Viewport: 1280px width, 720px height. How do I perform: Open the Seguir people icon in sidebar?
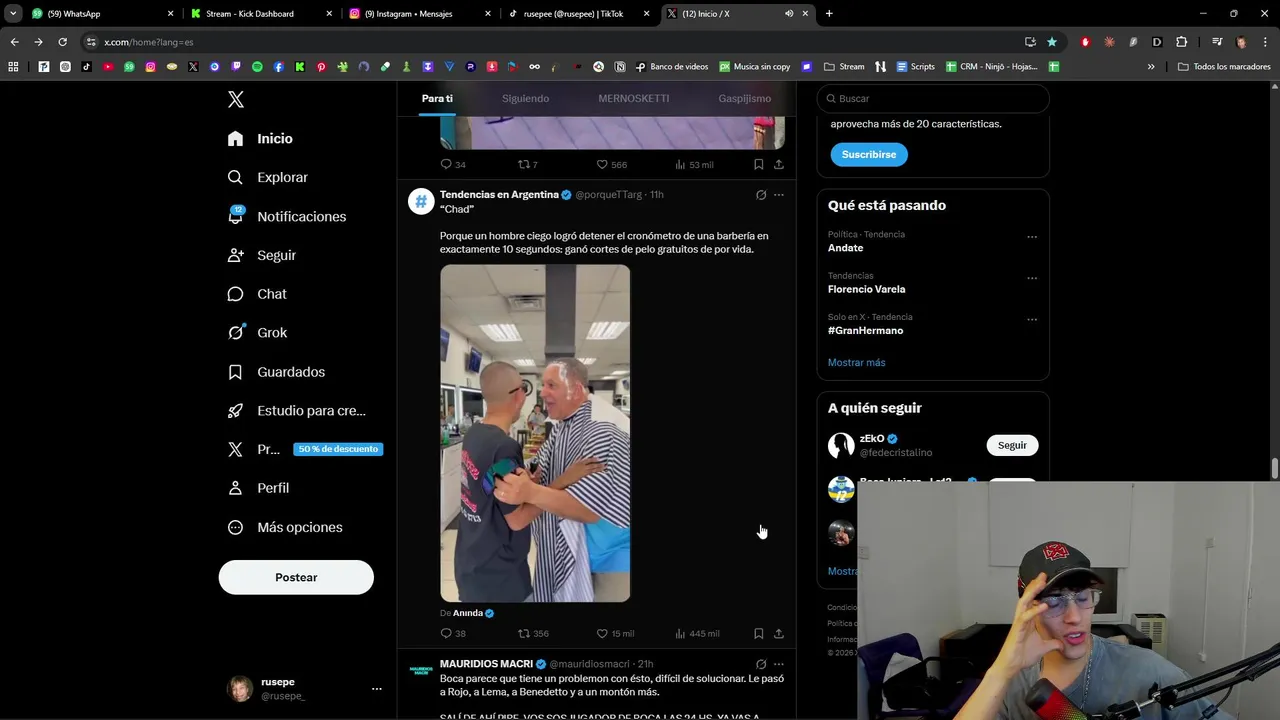(x=235, y=255)
